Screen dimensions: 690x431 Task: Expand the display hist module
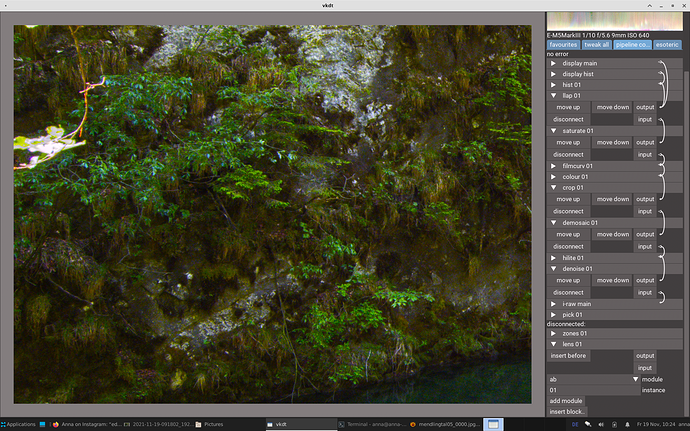tap(554, 74)
